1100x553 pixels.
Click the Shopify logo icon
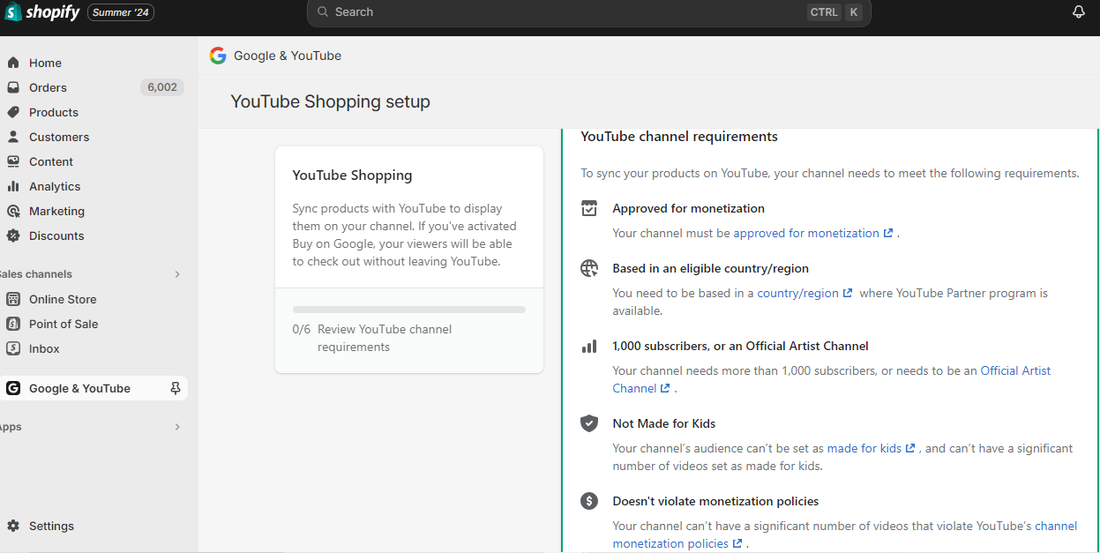click(13, 12)
